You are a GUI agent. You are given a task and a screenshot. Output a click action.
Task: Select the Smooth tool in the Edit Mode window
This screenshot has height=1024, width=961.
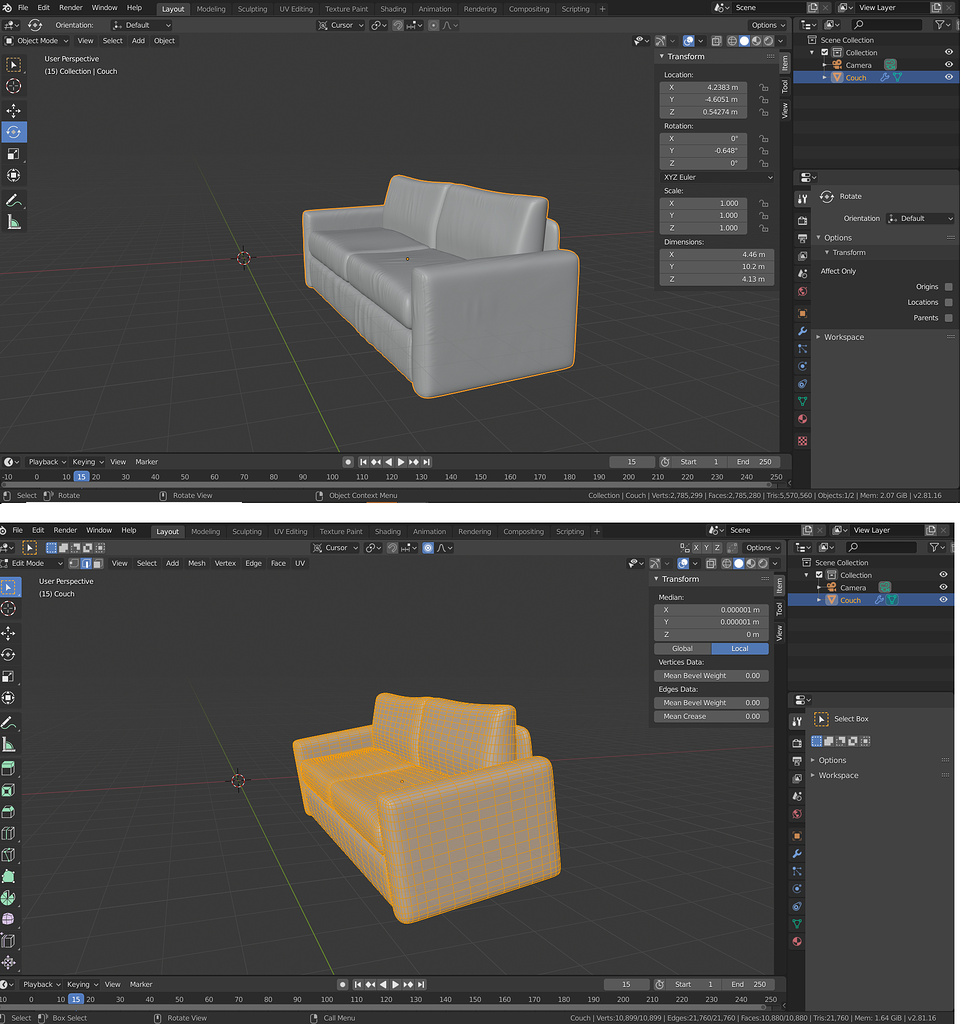8,920
